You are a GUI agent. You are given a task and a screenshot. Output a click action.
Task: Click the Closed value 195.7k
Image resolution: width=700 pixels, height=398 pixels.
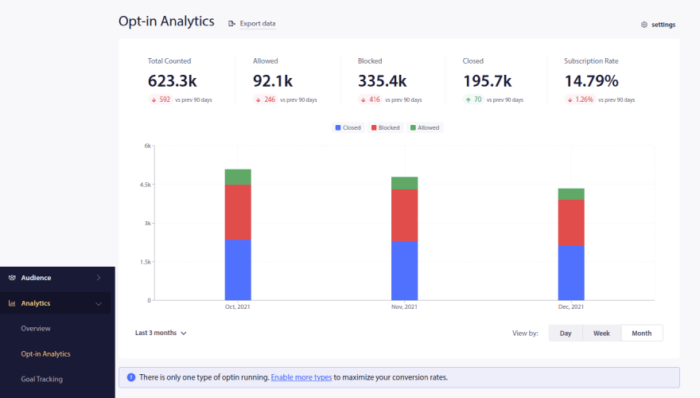pos(488,81)
